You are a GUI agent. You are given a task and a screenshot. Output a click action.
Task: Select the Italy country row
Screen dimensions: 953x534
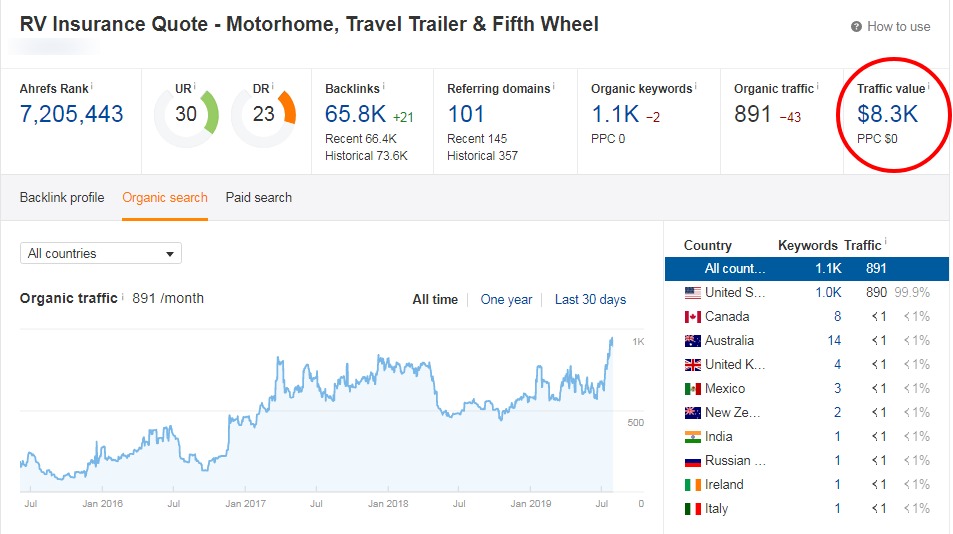807,508
